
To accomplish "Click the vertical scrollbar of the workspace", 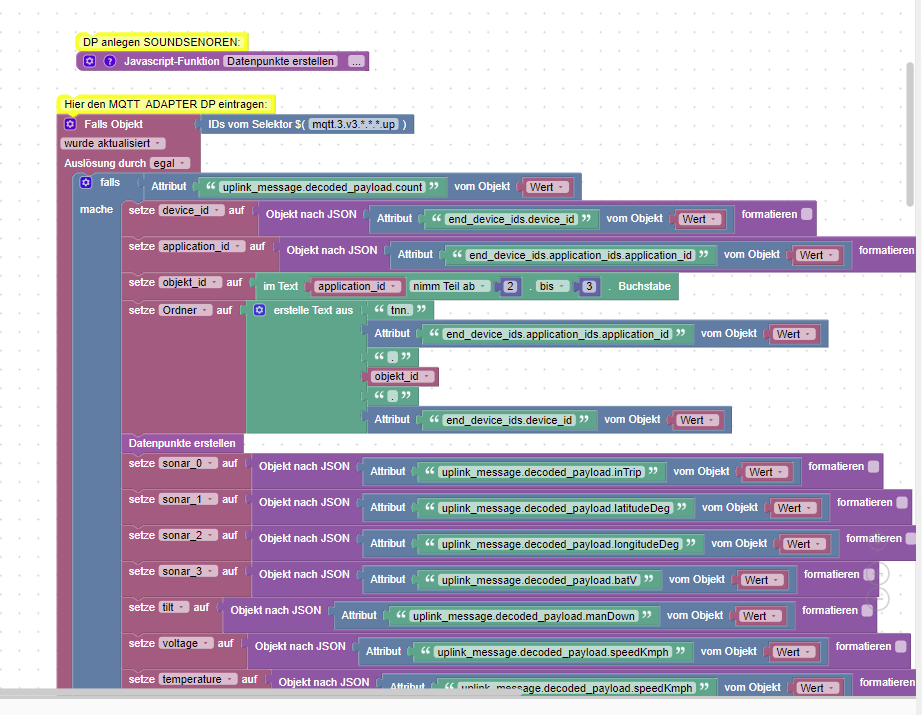I will point(910,134).
